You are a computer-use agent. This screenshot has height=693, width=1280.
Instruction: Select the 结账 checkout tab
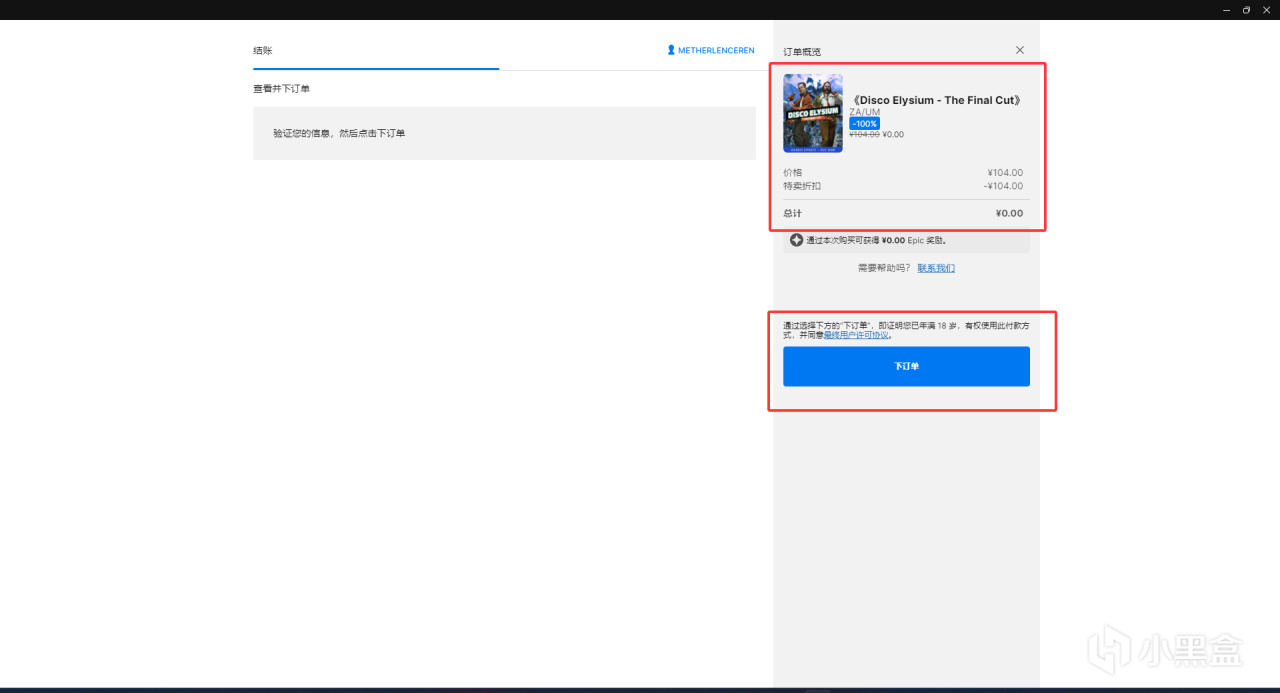[263, 50]
